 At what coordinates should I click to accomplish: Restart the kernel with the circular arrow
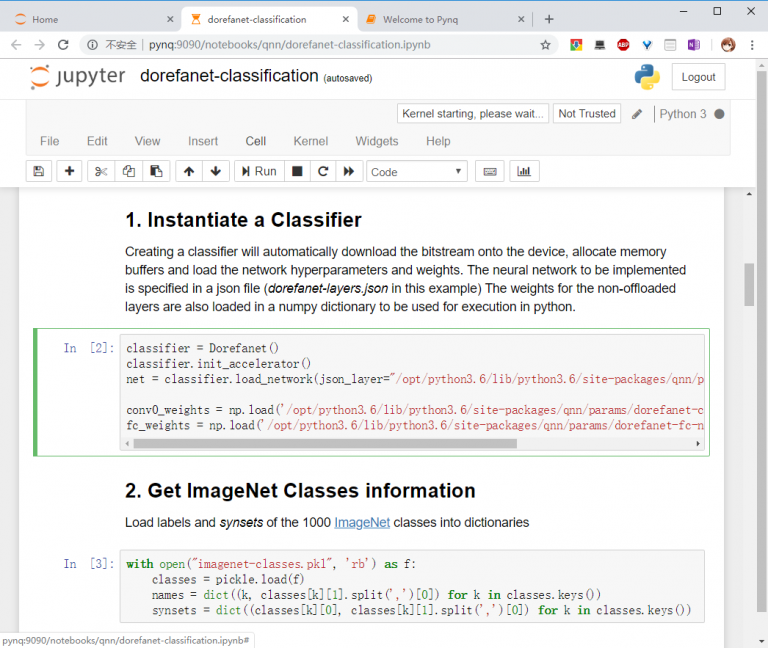pos(323,171)
